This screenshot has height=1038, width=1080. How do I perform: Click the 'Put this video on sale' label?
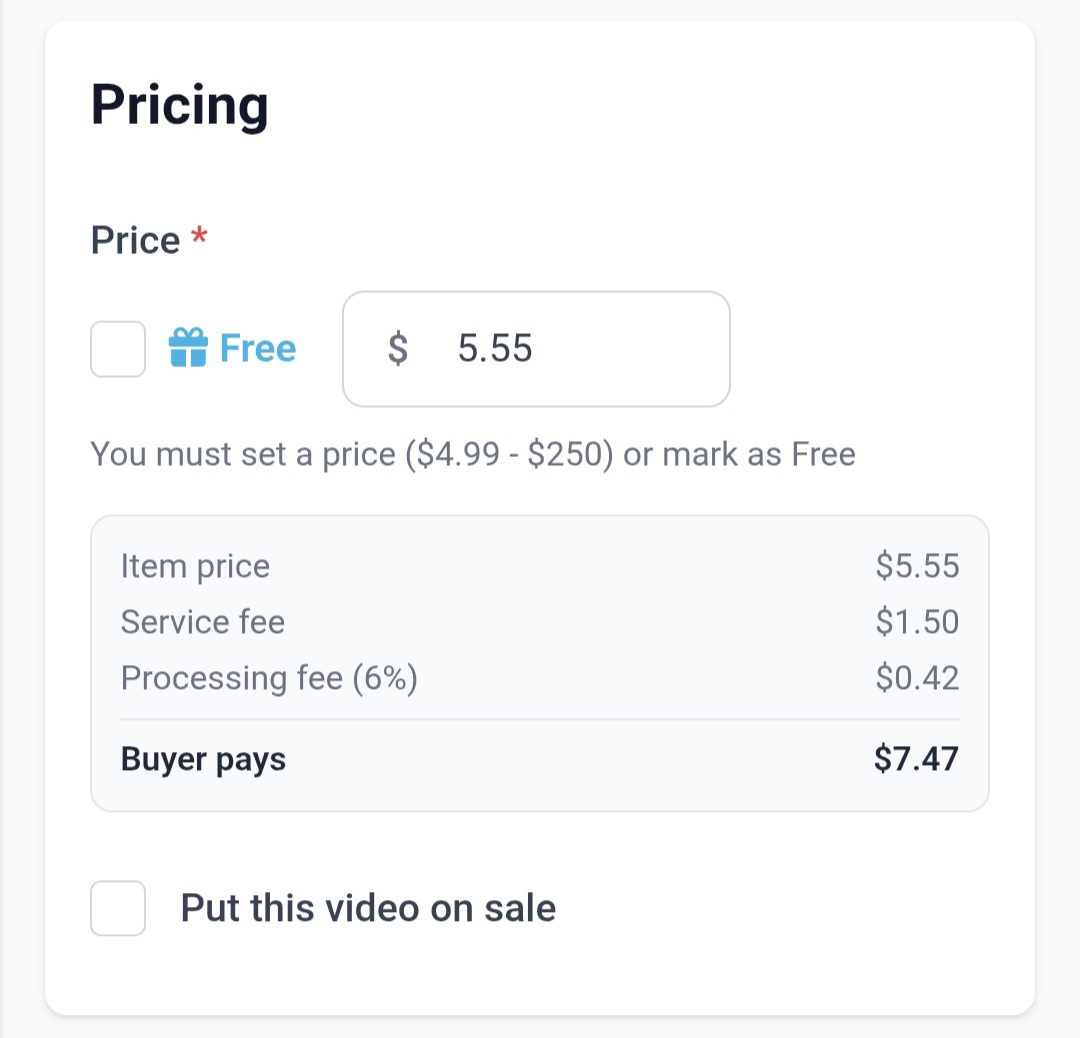click(368, 908)
